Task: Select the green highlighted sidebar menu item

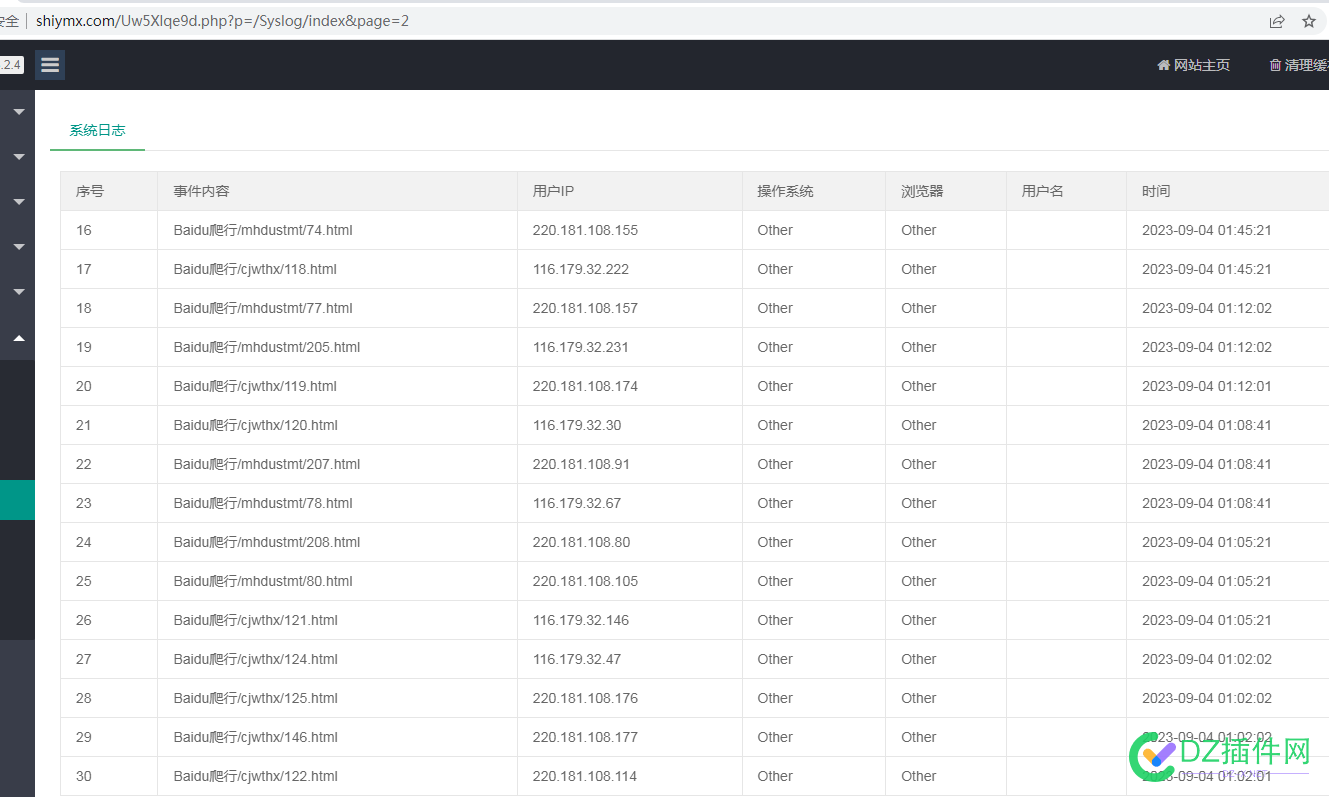Action: 17,500
